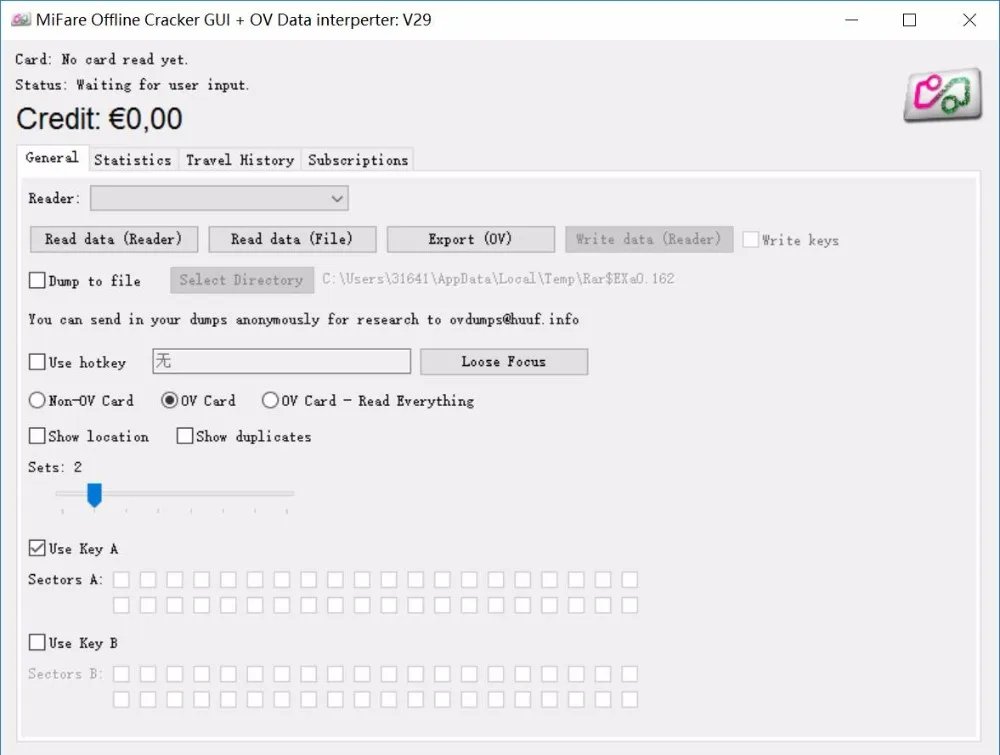1000x755 pixels.
Task: Click the Credit €0,00 text
Action: click(x=99, y=119)
